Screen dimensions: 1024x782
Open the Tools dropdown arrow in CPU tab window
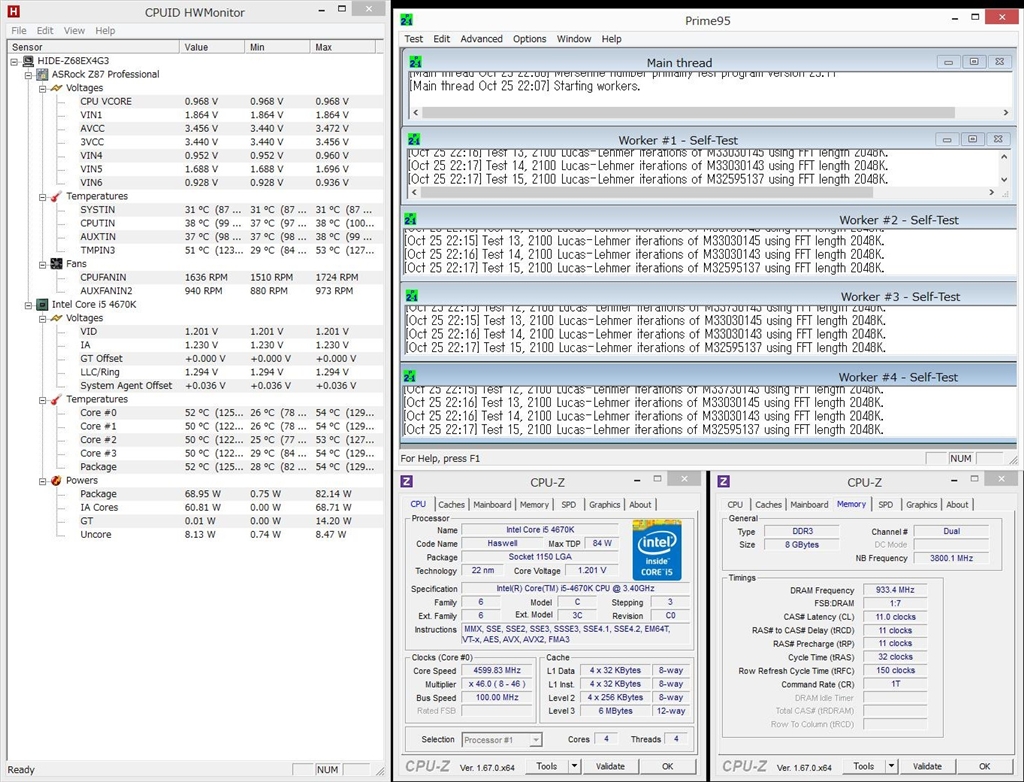(574, 767)
